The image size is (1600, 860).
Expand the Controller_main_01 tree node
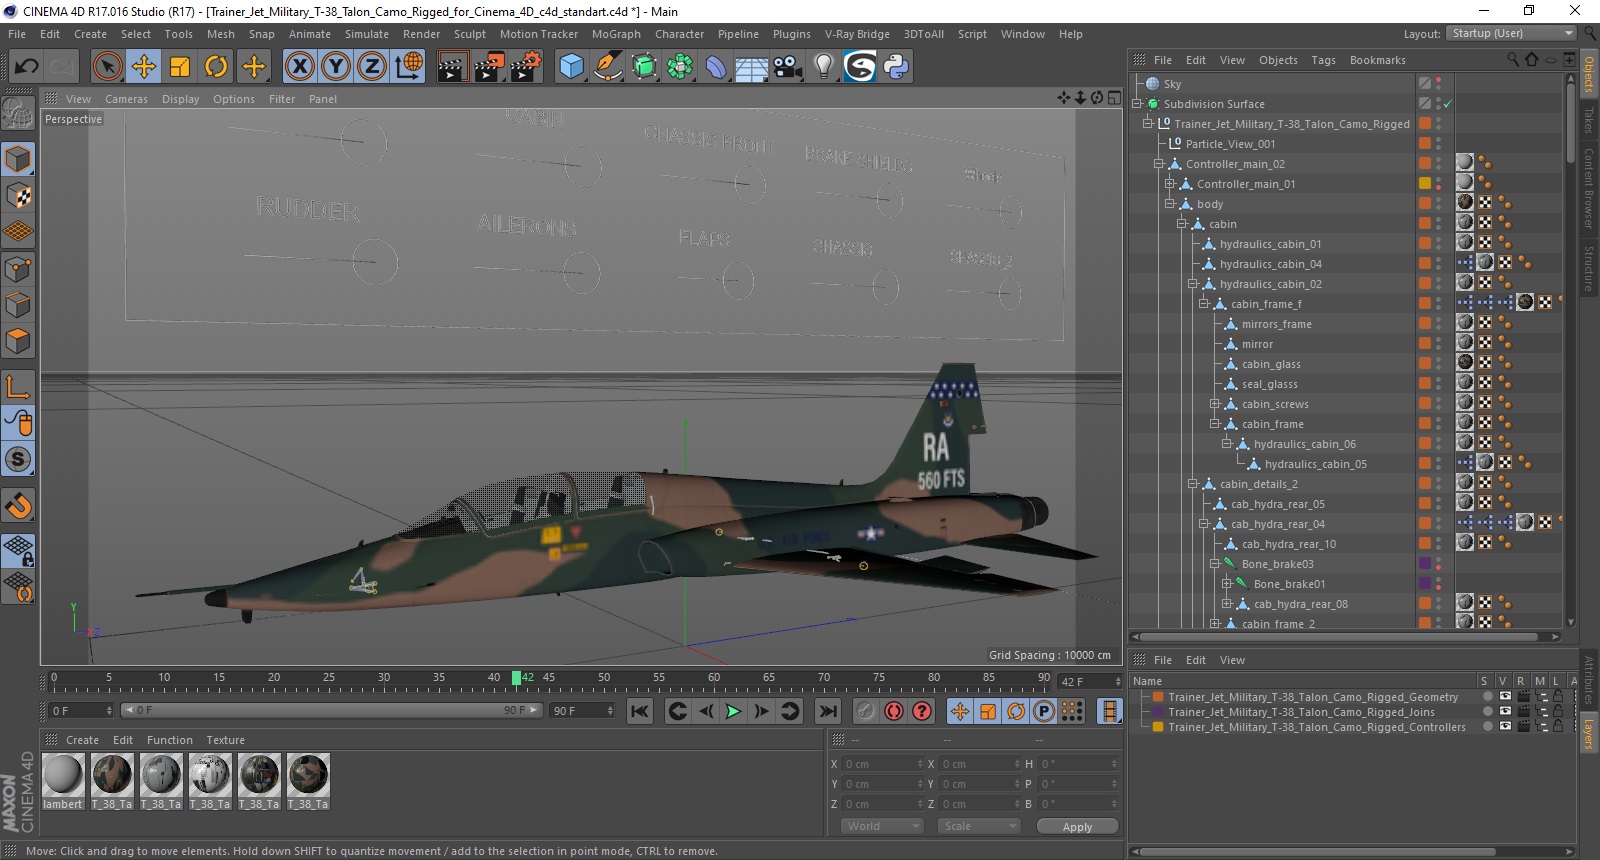click(1170, 184)
